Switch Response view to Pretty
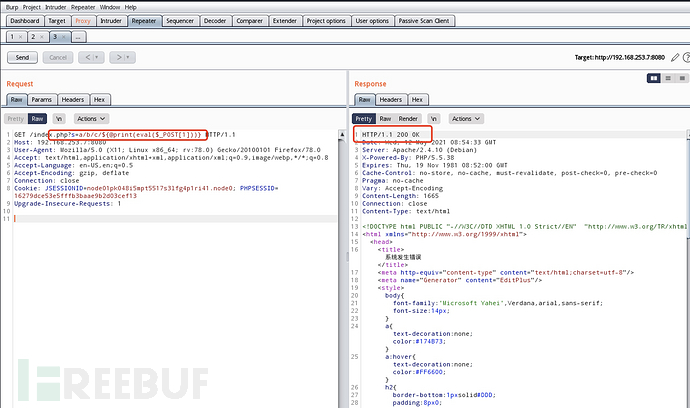This screenshot has width=690, height=408. point(364,118)
